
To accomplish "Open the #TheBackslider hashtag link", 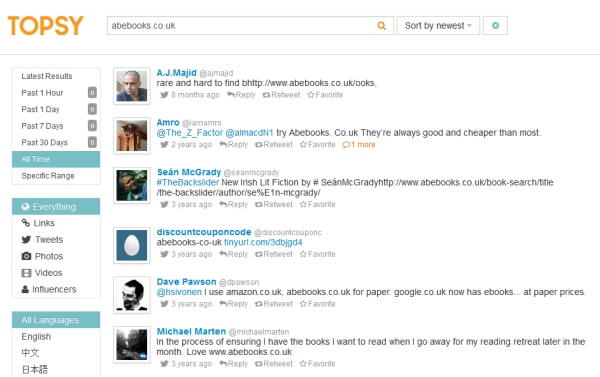I will (188, 182).
